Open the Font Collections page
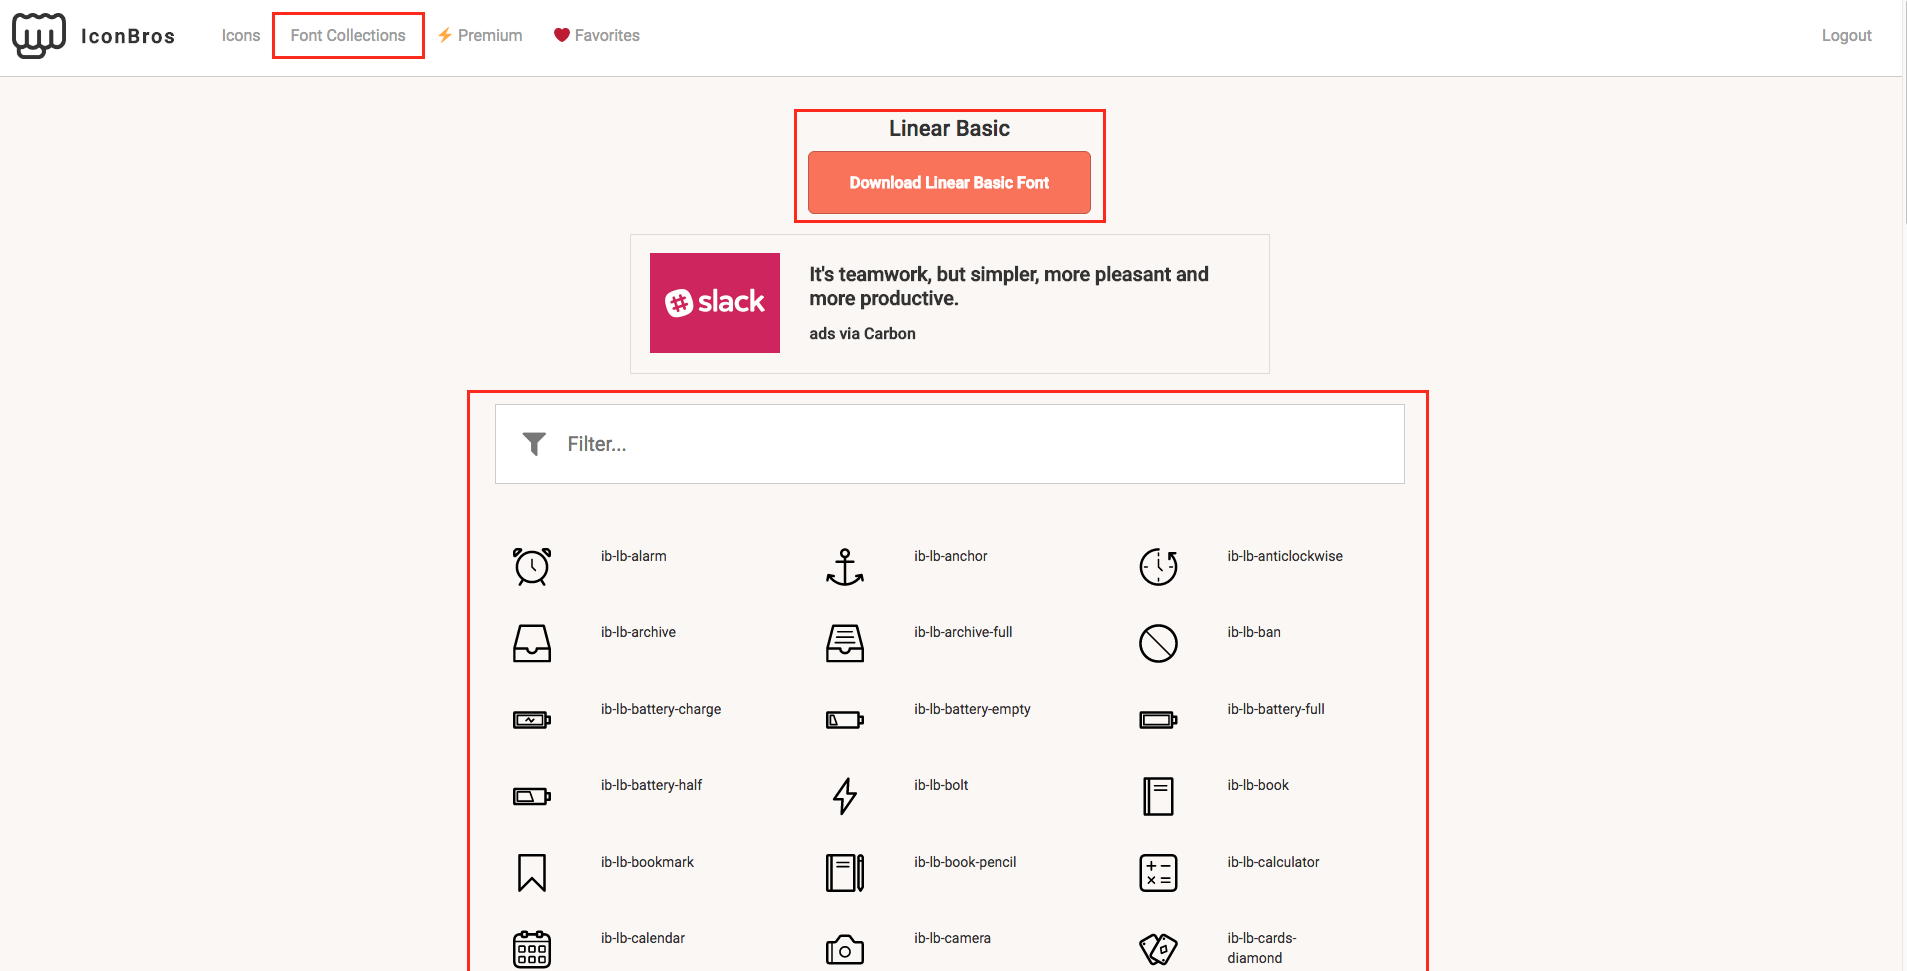The height and width of the screenshot is (971, 1907). click(348, 35)
